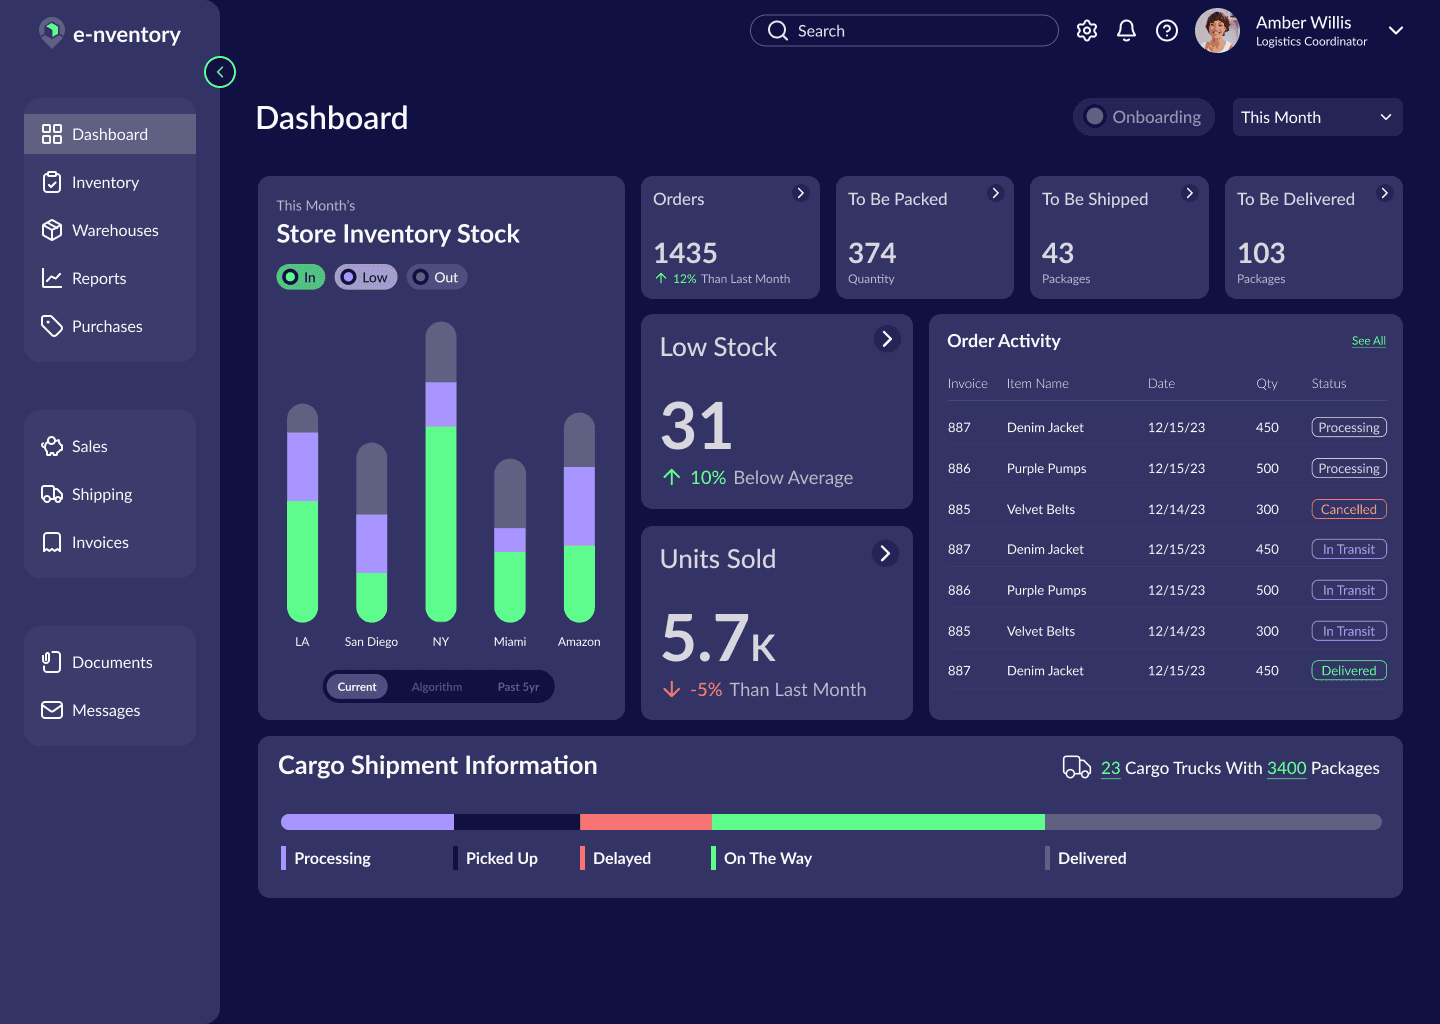Click the Delivered status badge
1440x1024 pixels.
click(1349, 671)
